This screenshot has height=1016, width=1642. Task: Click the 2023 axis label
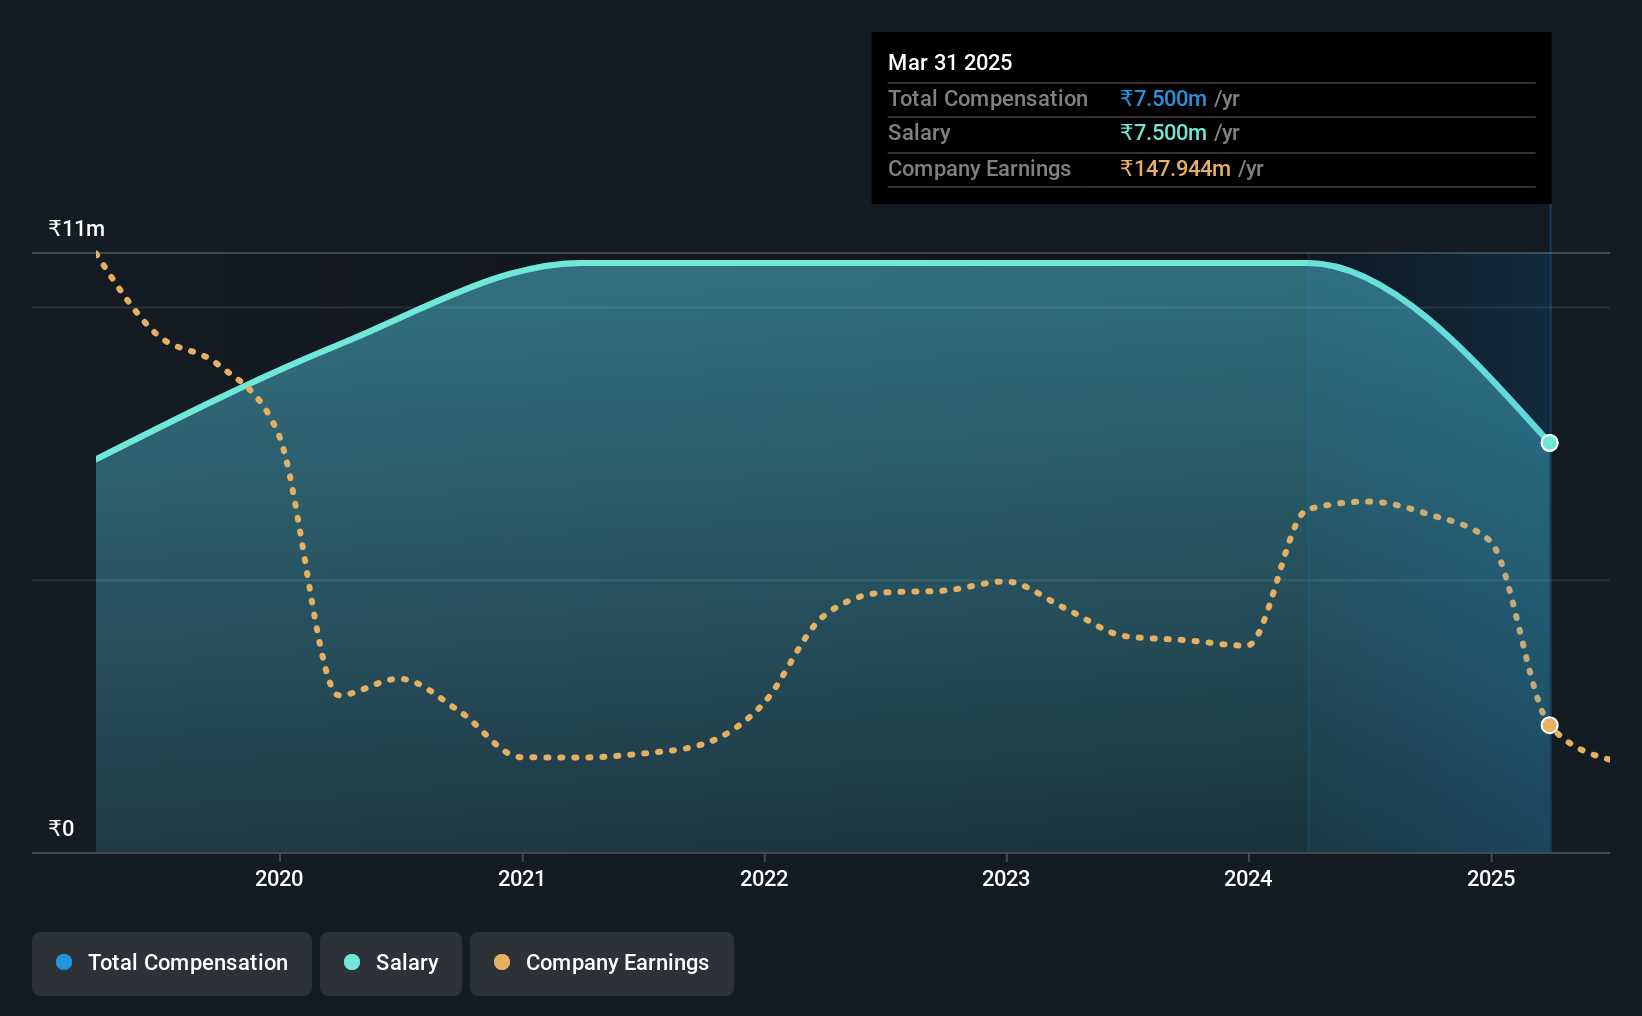pos(1006,878)
